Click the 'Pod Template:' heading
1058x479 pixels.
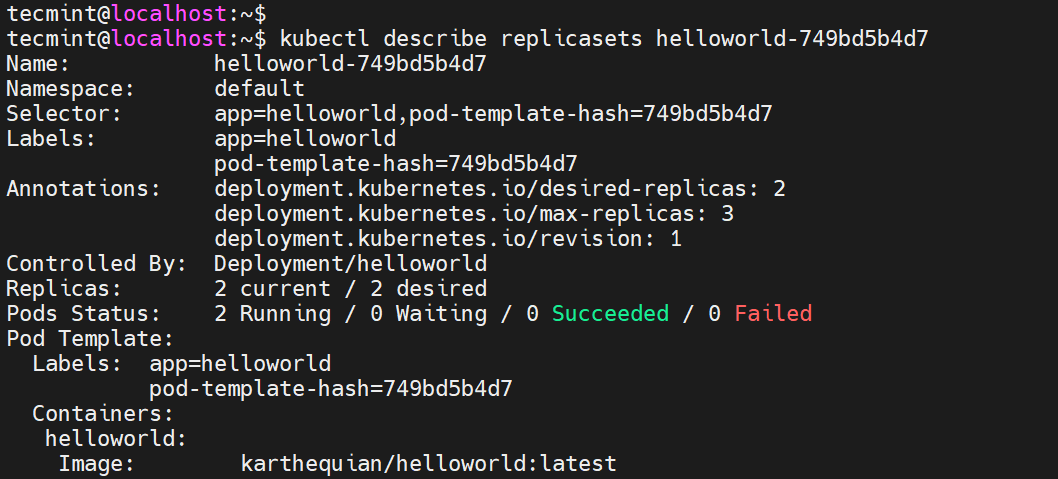[90, 339]
